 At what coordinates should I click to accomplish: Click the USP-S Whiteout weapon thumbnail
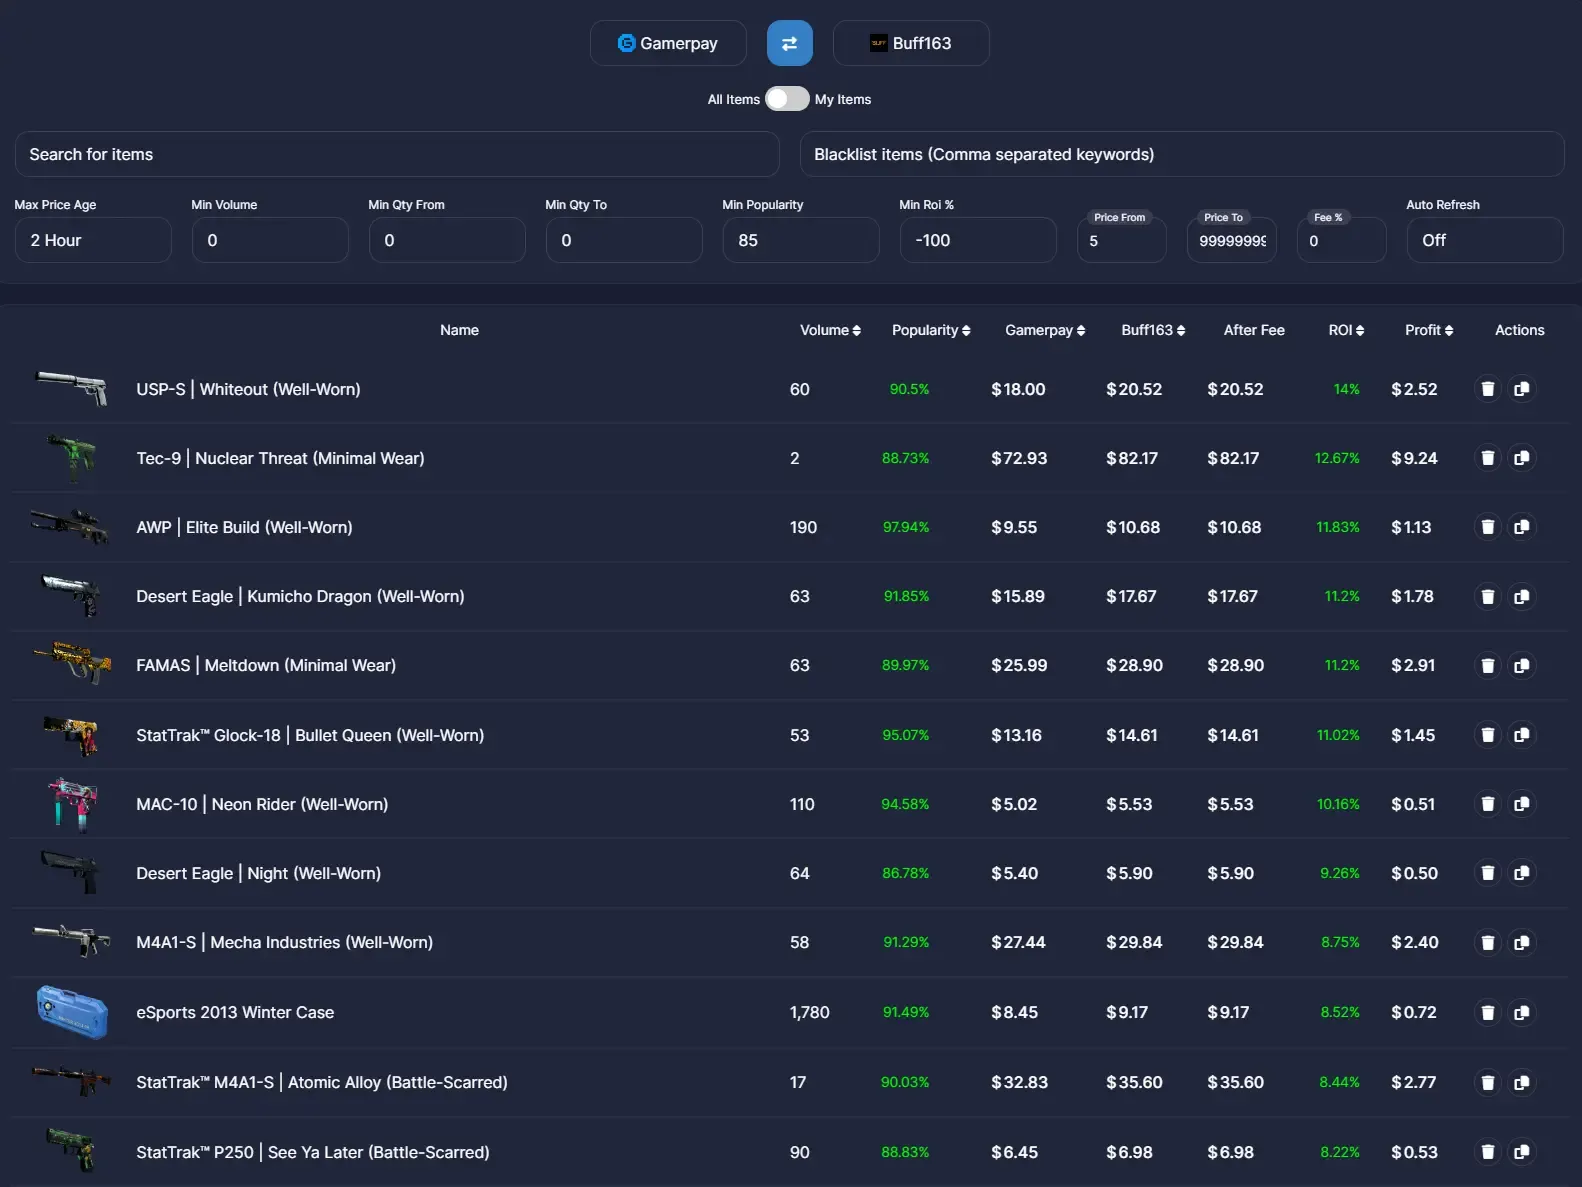(72, 388)
